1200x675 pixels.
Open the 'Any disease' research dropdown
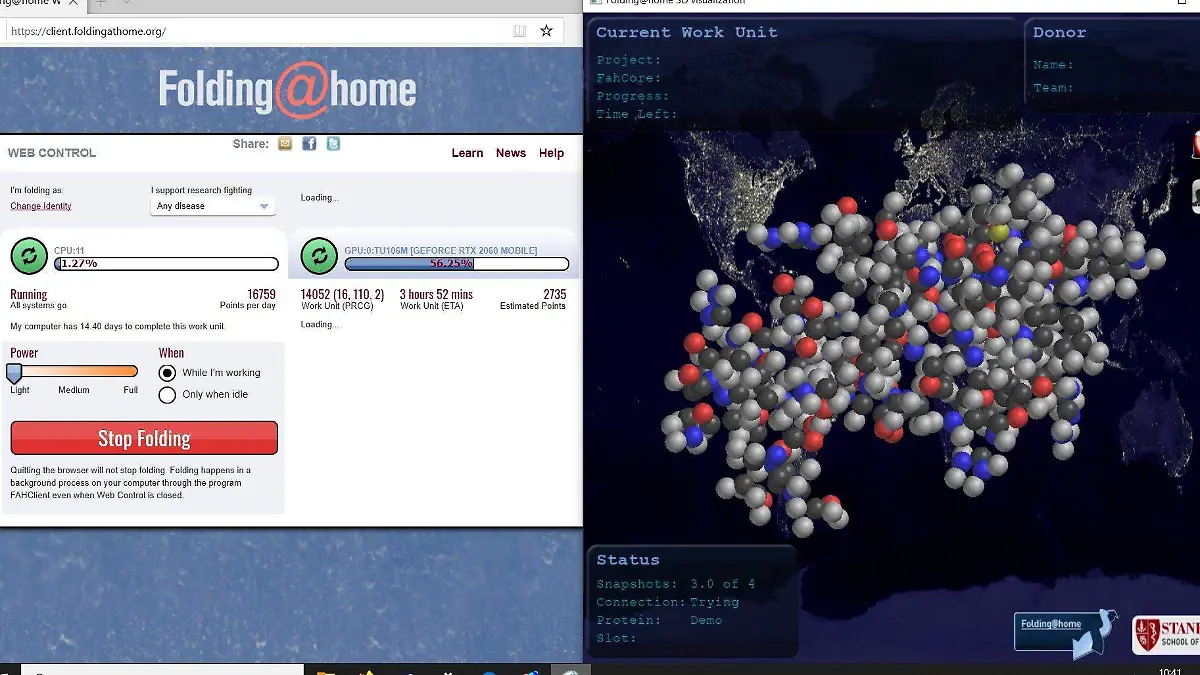(213, 206)
